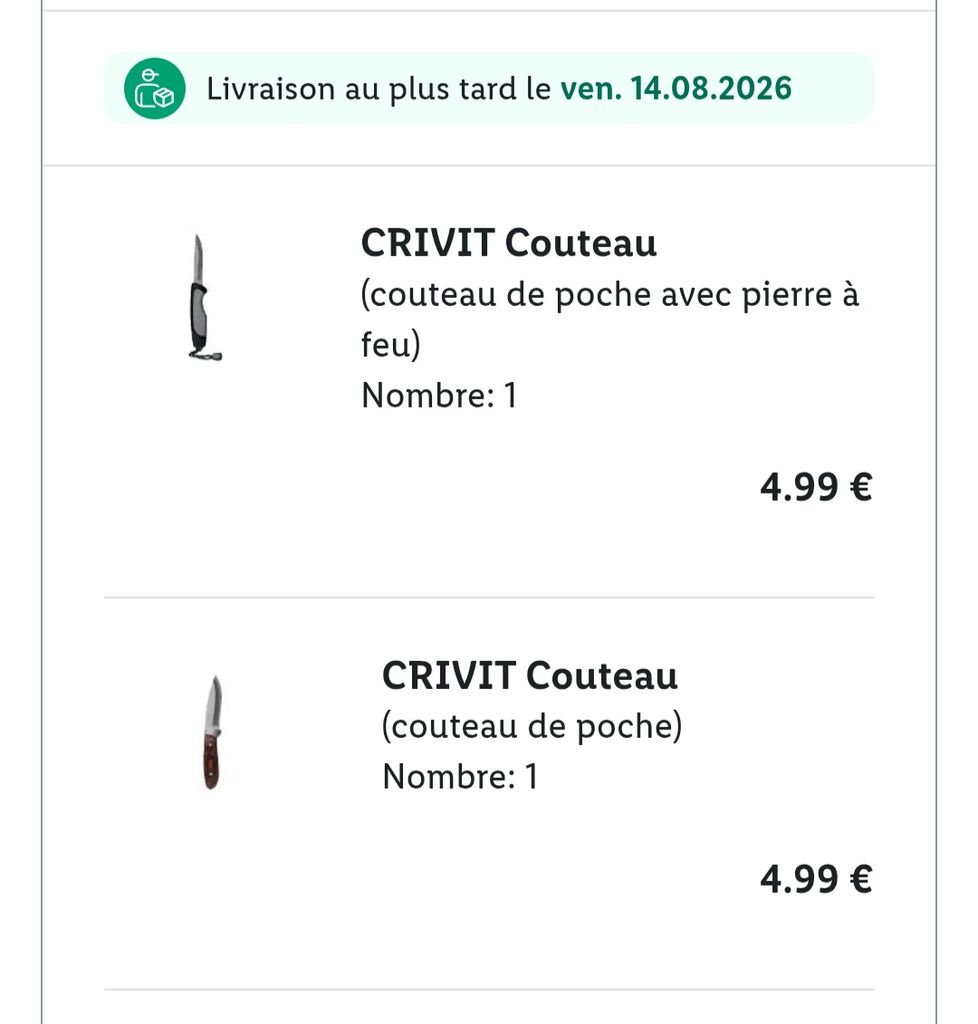Click the brown wooden knife handle image
Viewport: 978px width, 1024px height.
point(211,762)
